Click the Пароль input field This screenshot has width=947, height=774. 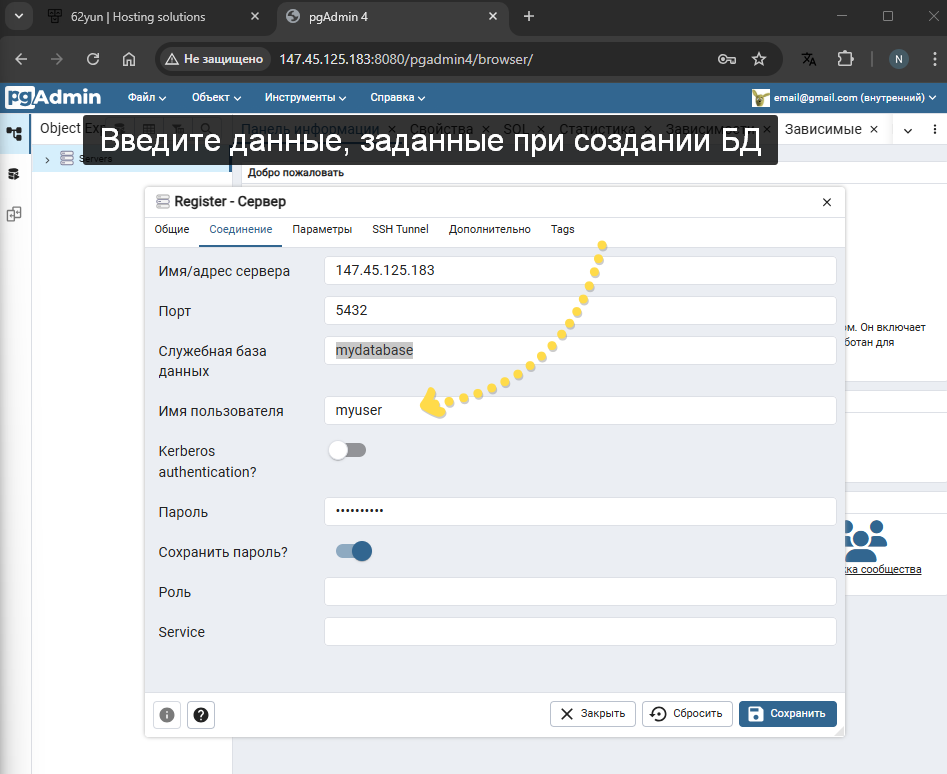coord(578,511)
